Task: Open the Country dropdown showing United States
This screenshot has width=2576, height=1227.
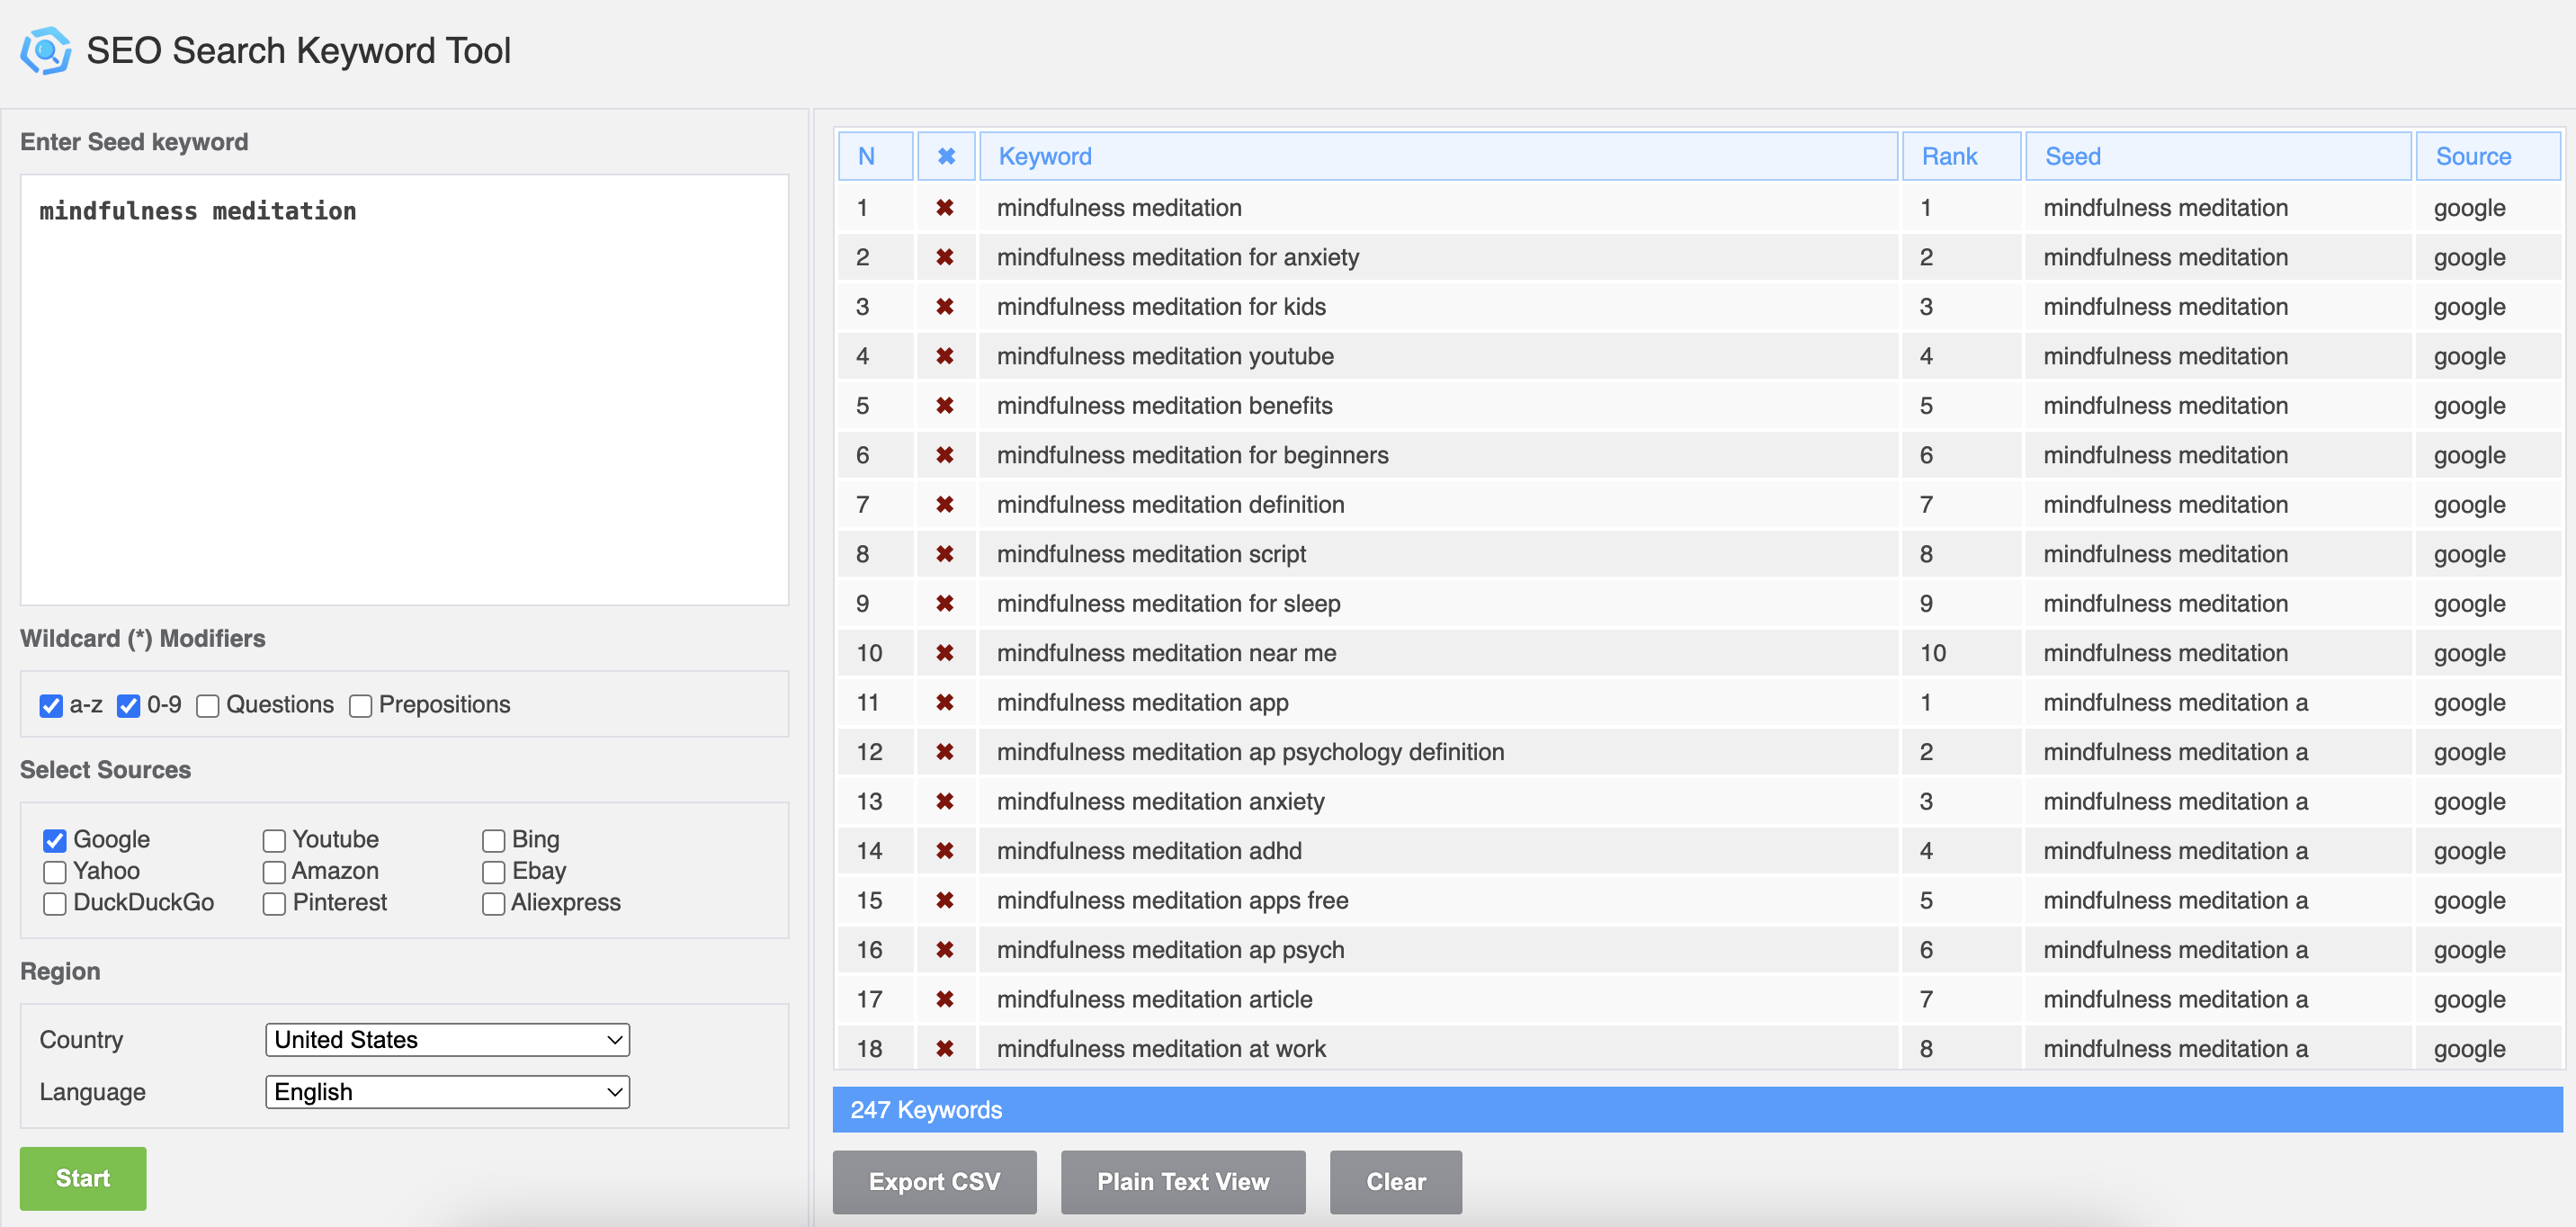Action: (x=447, y=1040)
